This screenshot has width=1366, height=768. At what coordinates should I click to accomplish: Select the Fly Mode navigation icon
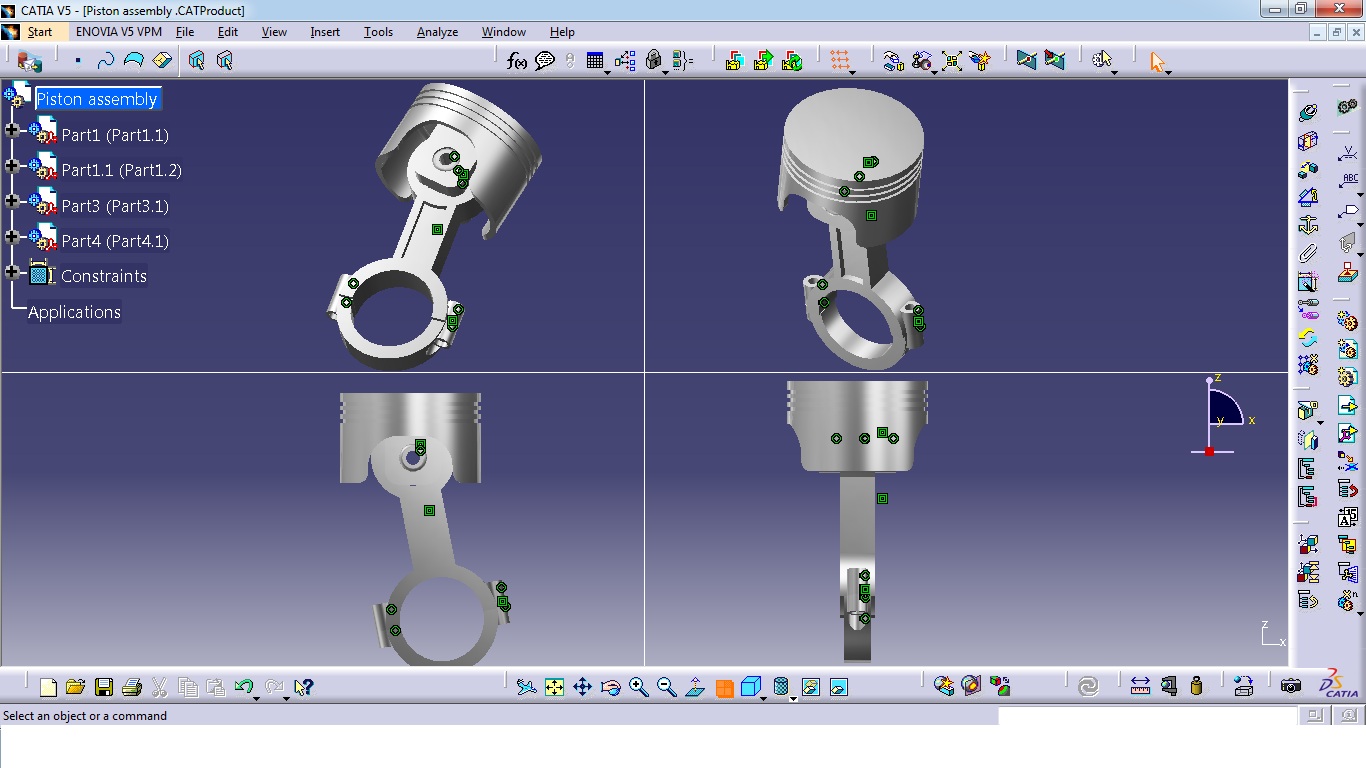coord(527,687)
